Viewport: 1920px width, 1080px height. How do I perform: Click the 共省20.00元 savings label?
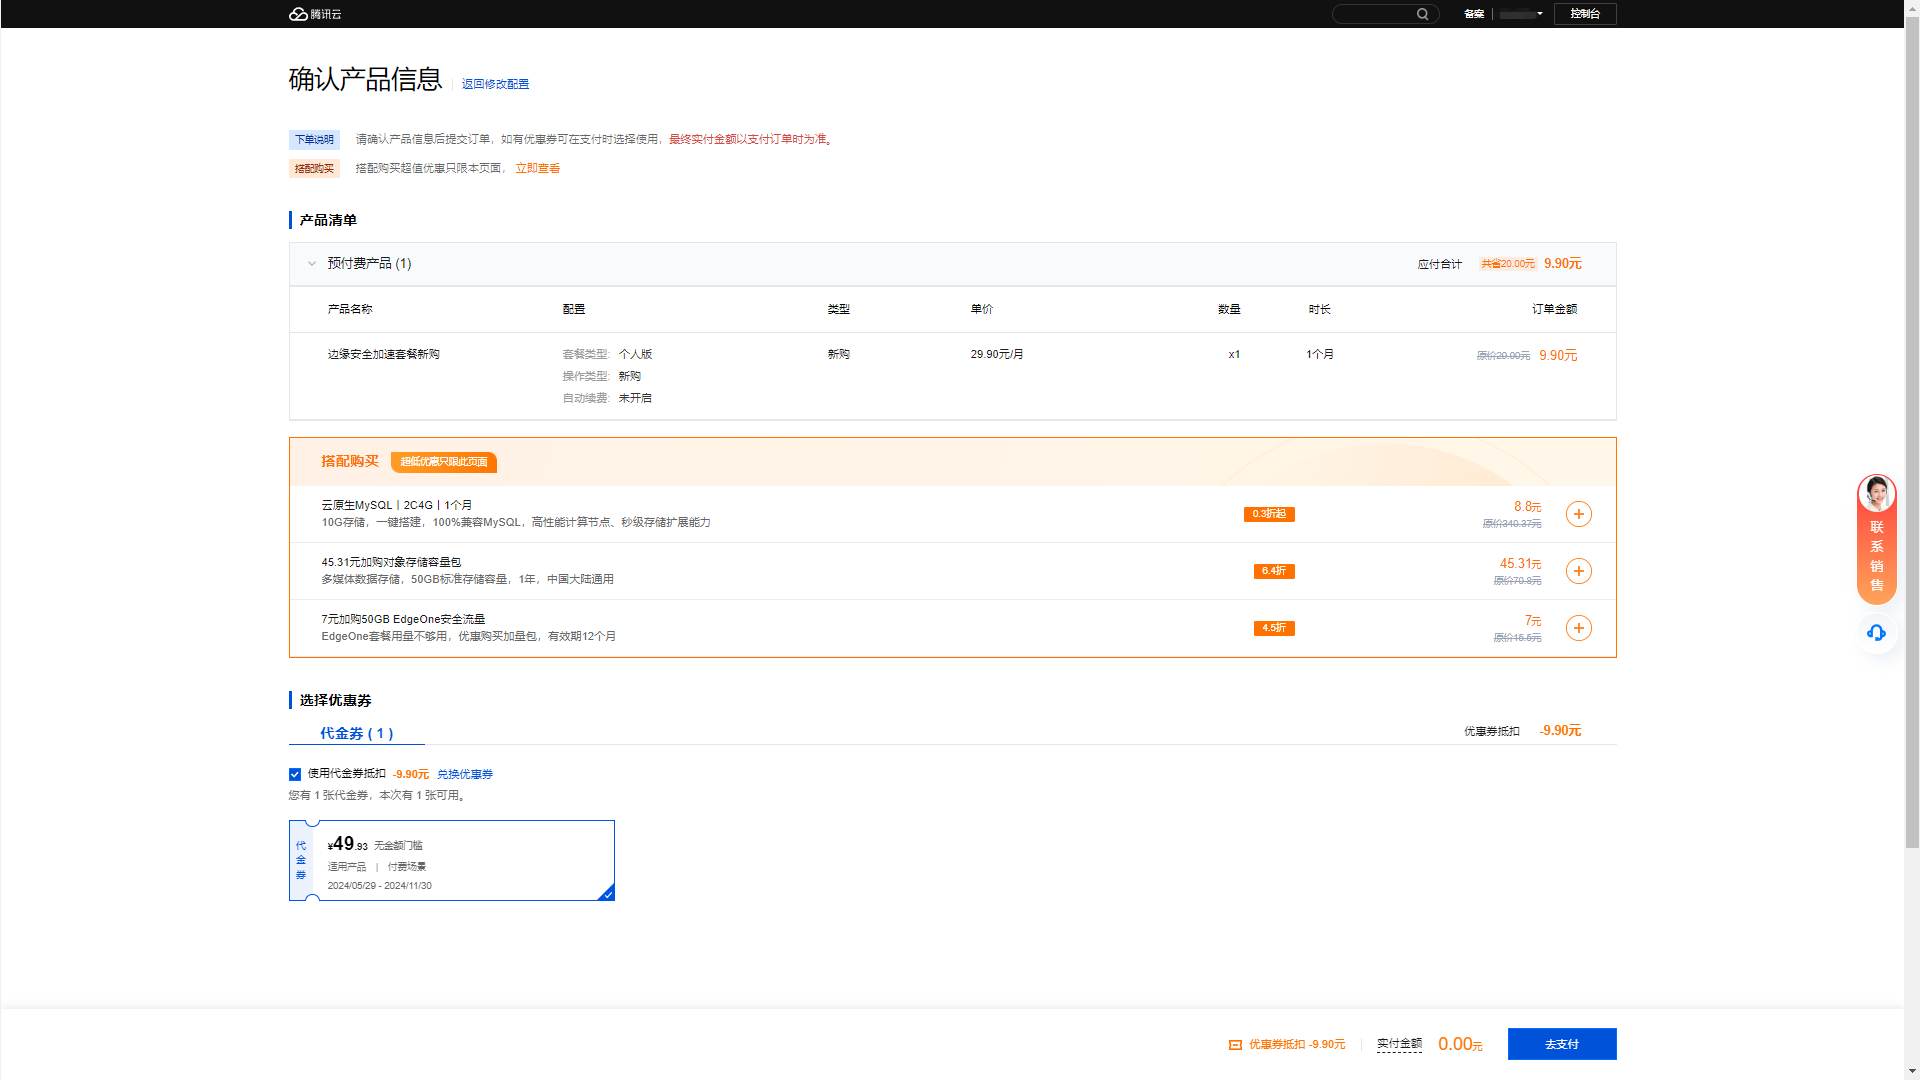point(1508,264)
